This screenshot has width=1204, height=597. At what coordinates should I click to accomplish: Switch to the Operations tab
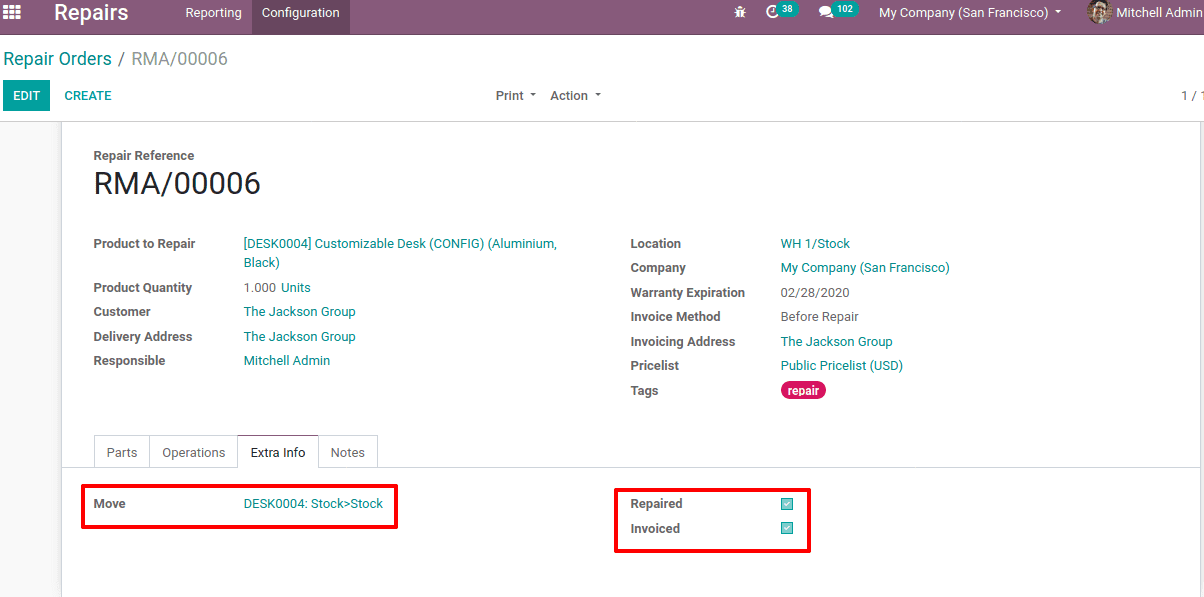[194, 452]
